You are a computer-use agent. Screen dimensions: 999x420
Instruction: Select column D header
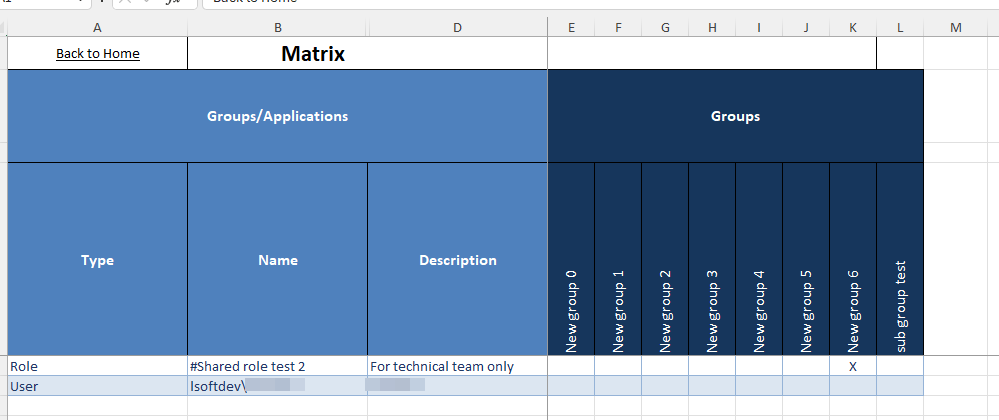tap(457, 28)
